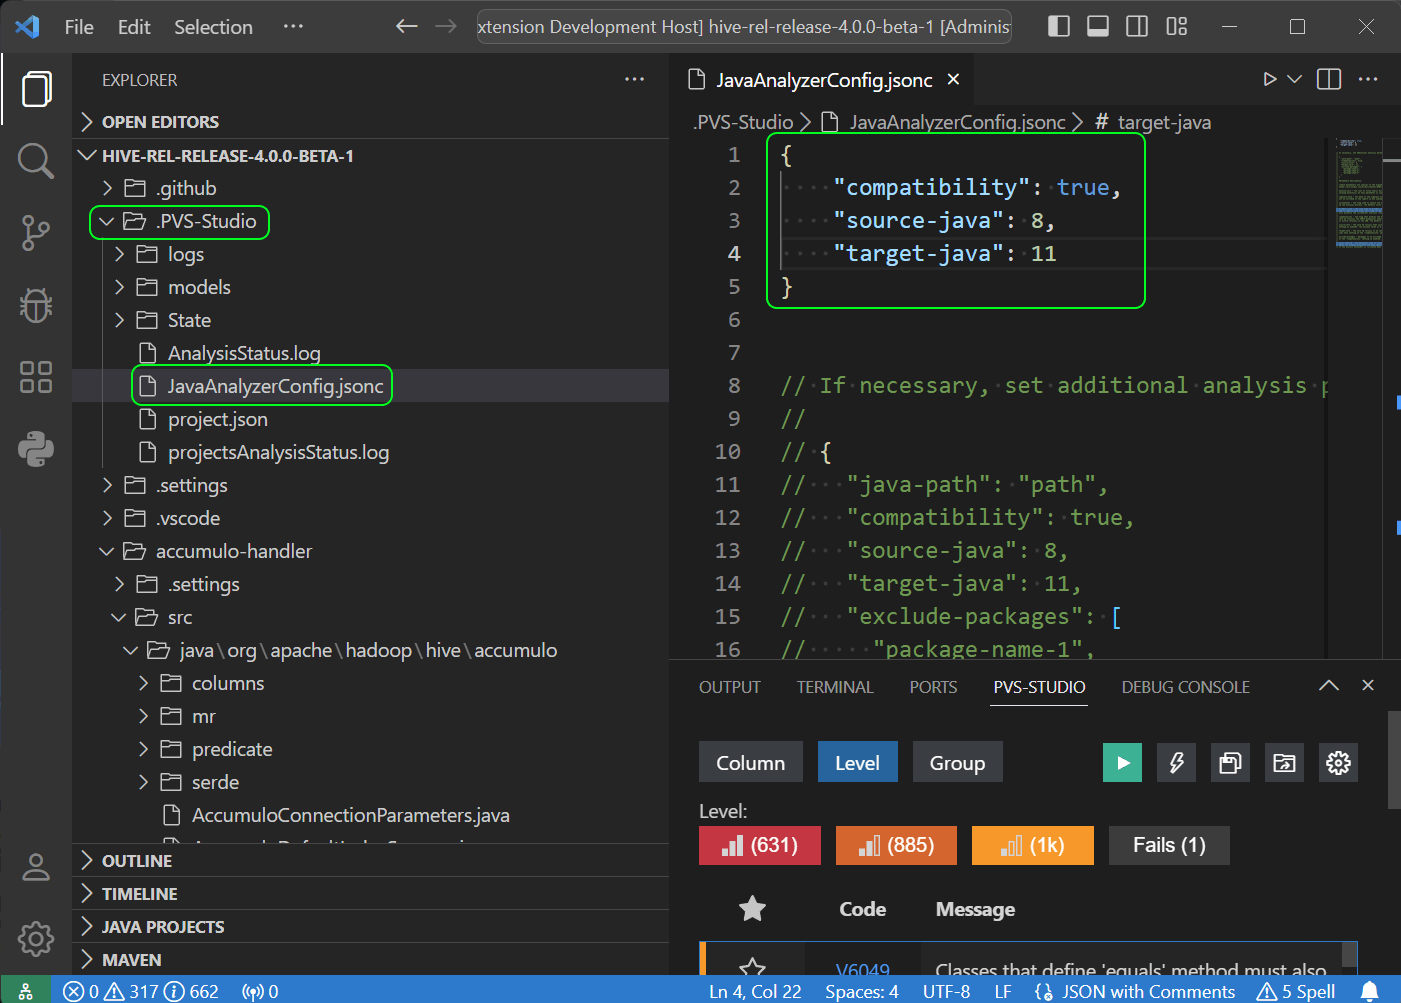The height and width of the screenshot is (1003, 1401).
Task: Open PVS-Studio settings gear icon
Action: 1338,762
